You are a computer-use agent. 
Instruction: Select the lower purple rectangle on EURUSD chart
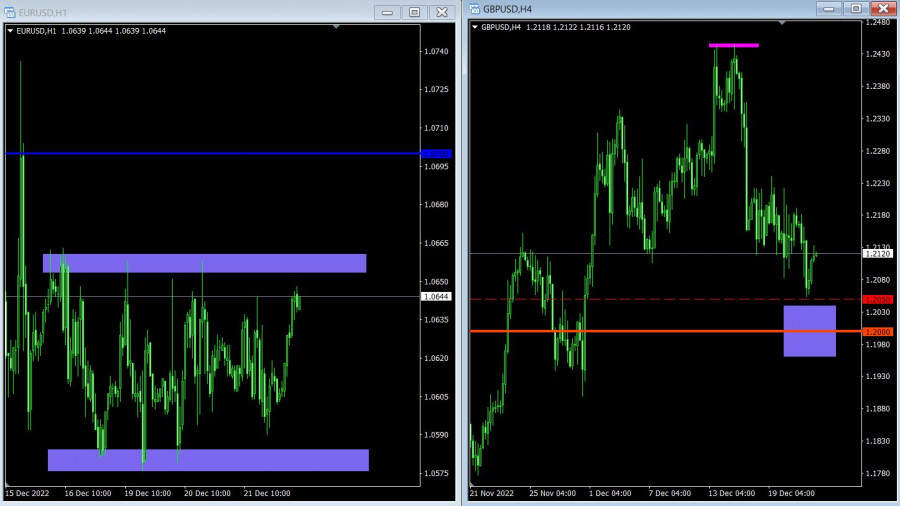(208, 460)
